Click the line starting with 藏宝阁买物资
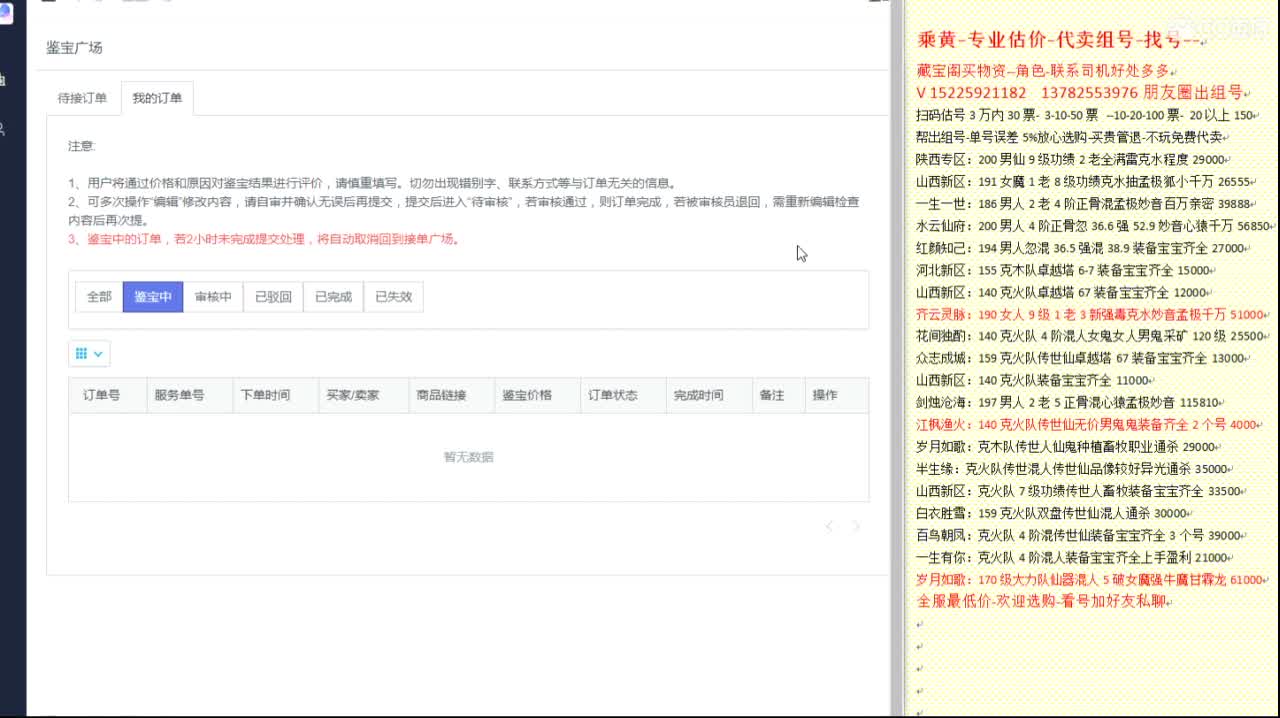This screenshot has height=718, width=1280. tap(1045, 71)
